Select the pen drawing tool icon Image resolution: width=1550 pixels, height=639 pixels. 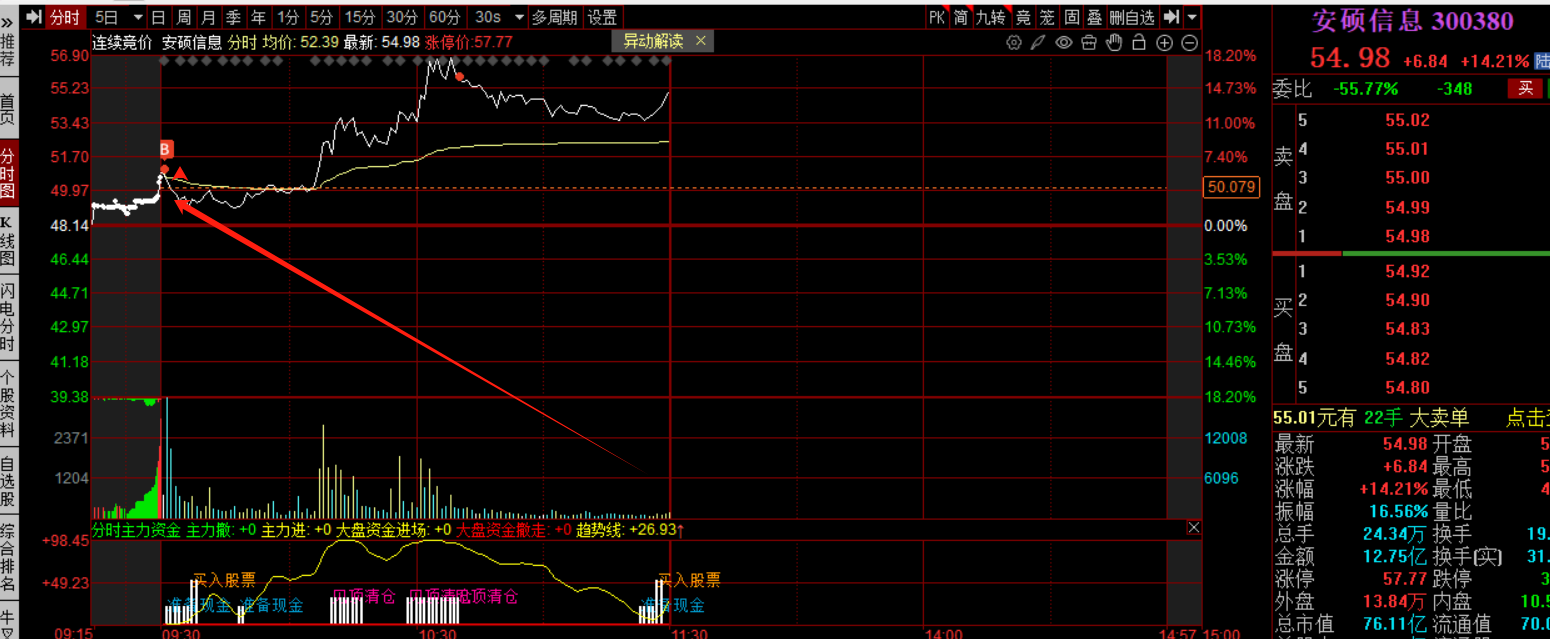(1039, 42)
